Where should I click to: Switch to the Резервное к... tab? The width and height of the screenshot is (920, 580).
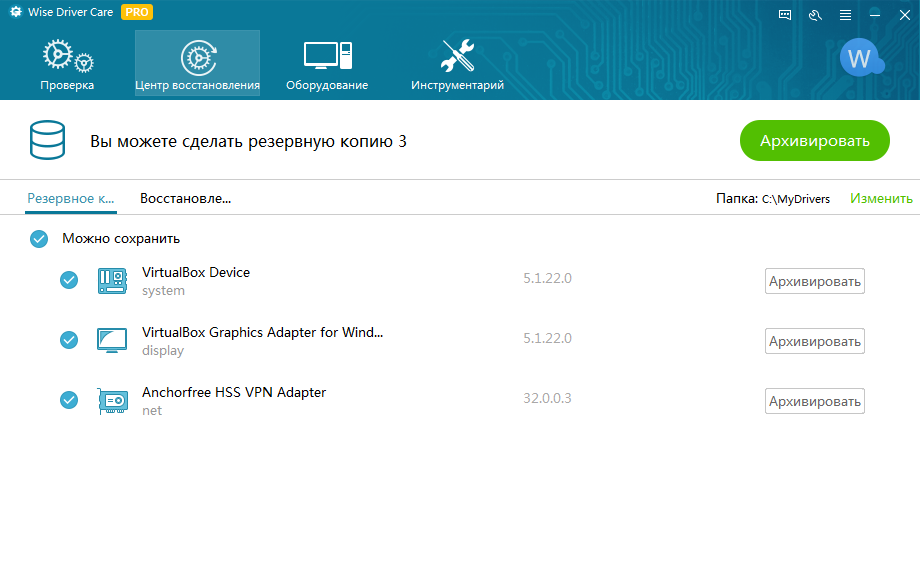[x=71, y=198]
